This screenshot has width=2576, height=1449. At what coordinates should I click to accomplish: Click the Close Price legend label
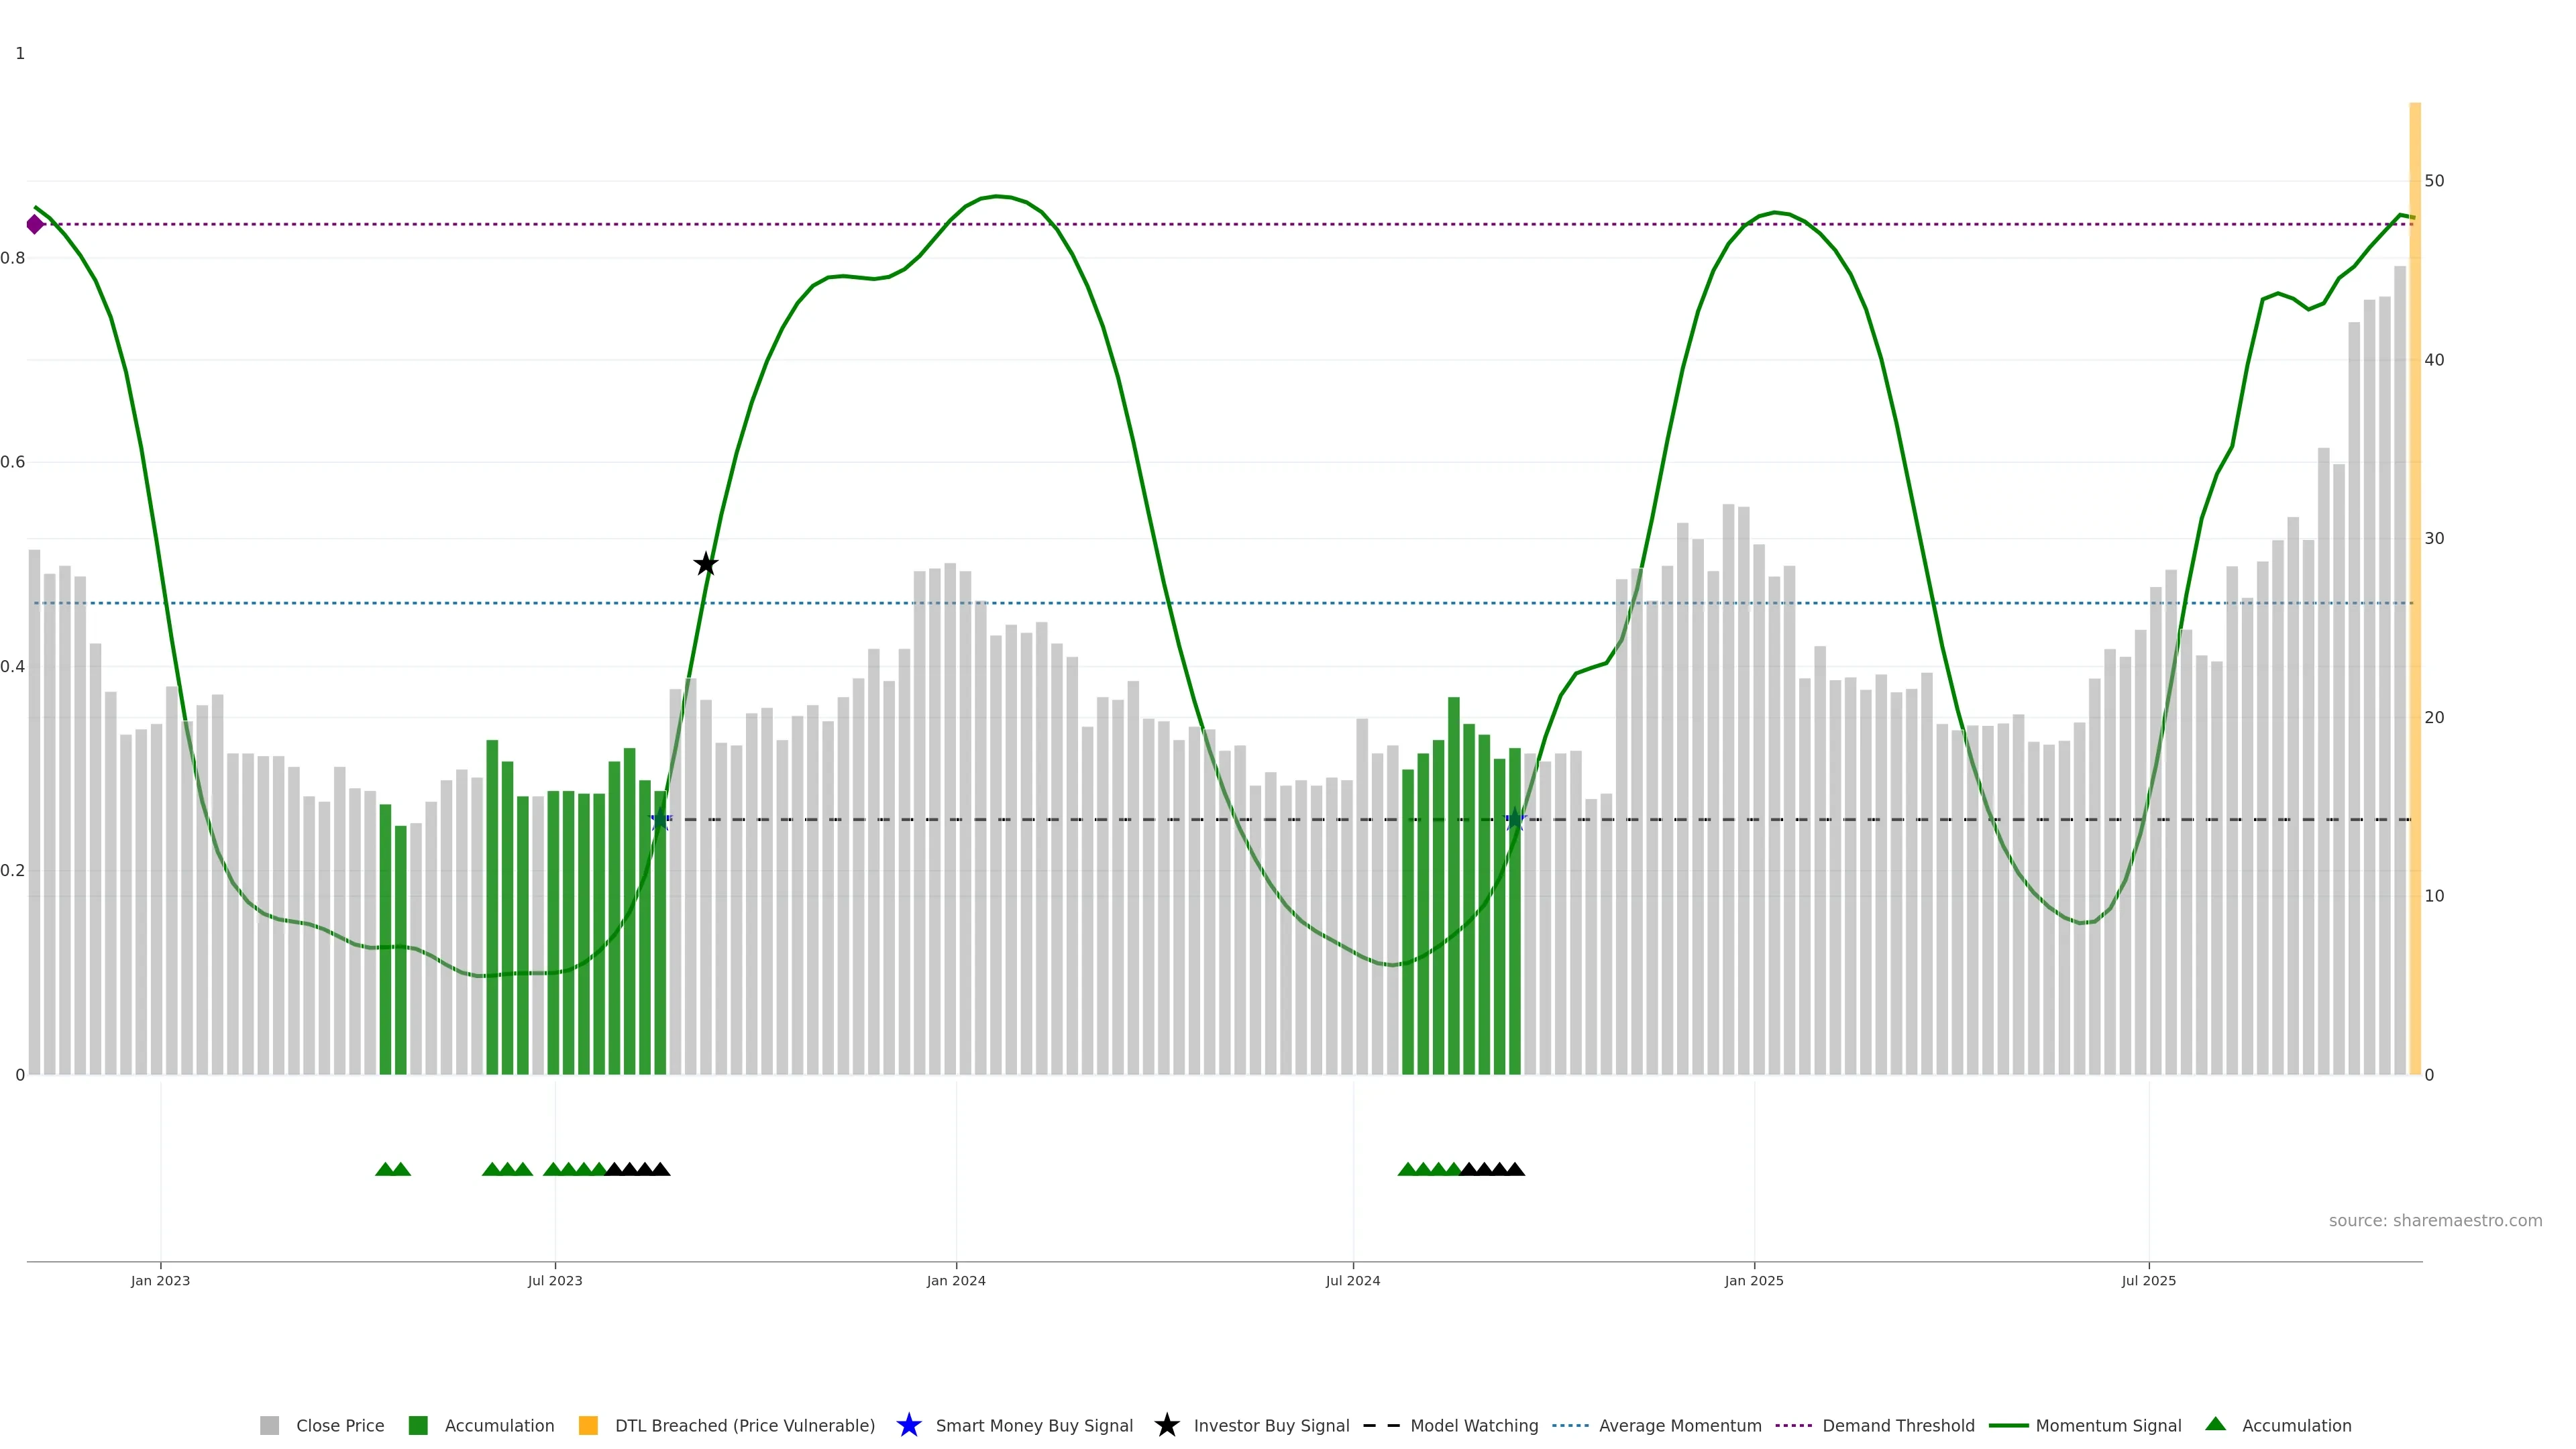pos(339,1425)
